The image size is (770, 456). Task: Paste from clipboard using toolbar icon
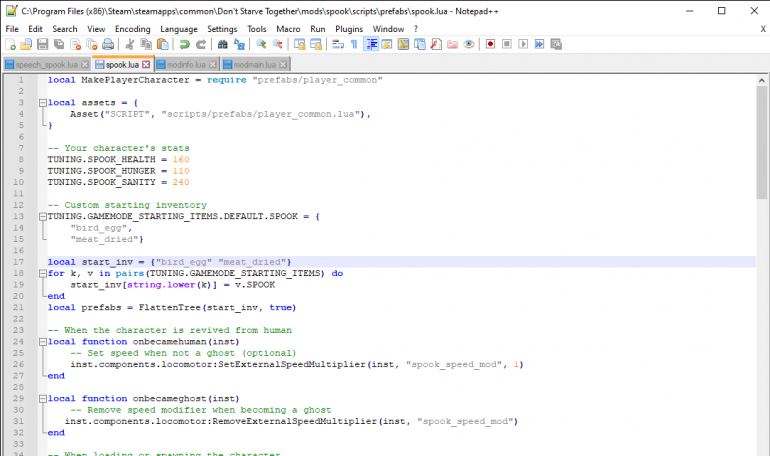coord(163,45)
